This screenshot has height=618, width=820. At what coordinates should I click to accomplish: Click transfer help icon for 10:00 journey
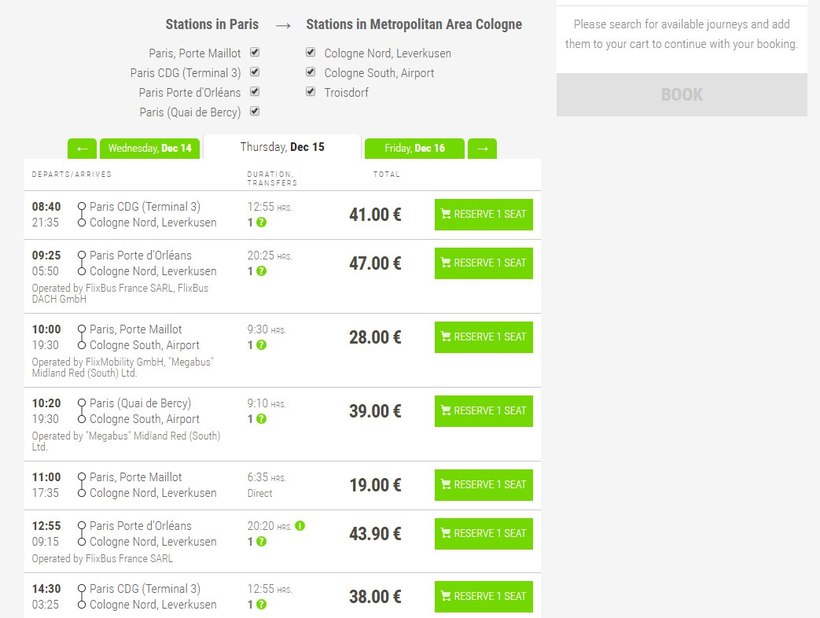pyautogui.click(x=261, y=345)
